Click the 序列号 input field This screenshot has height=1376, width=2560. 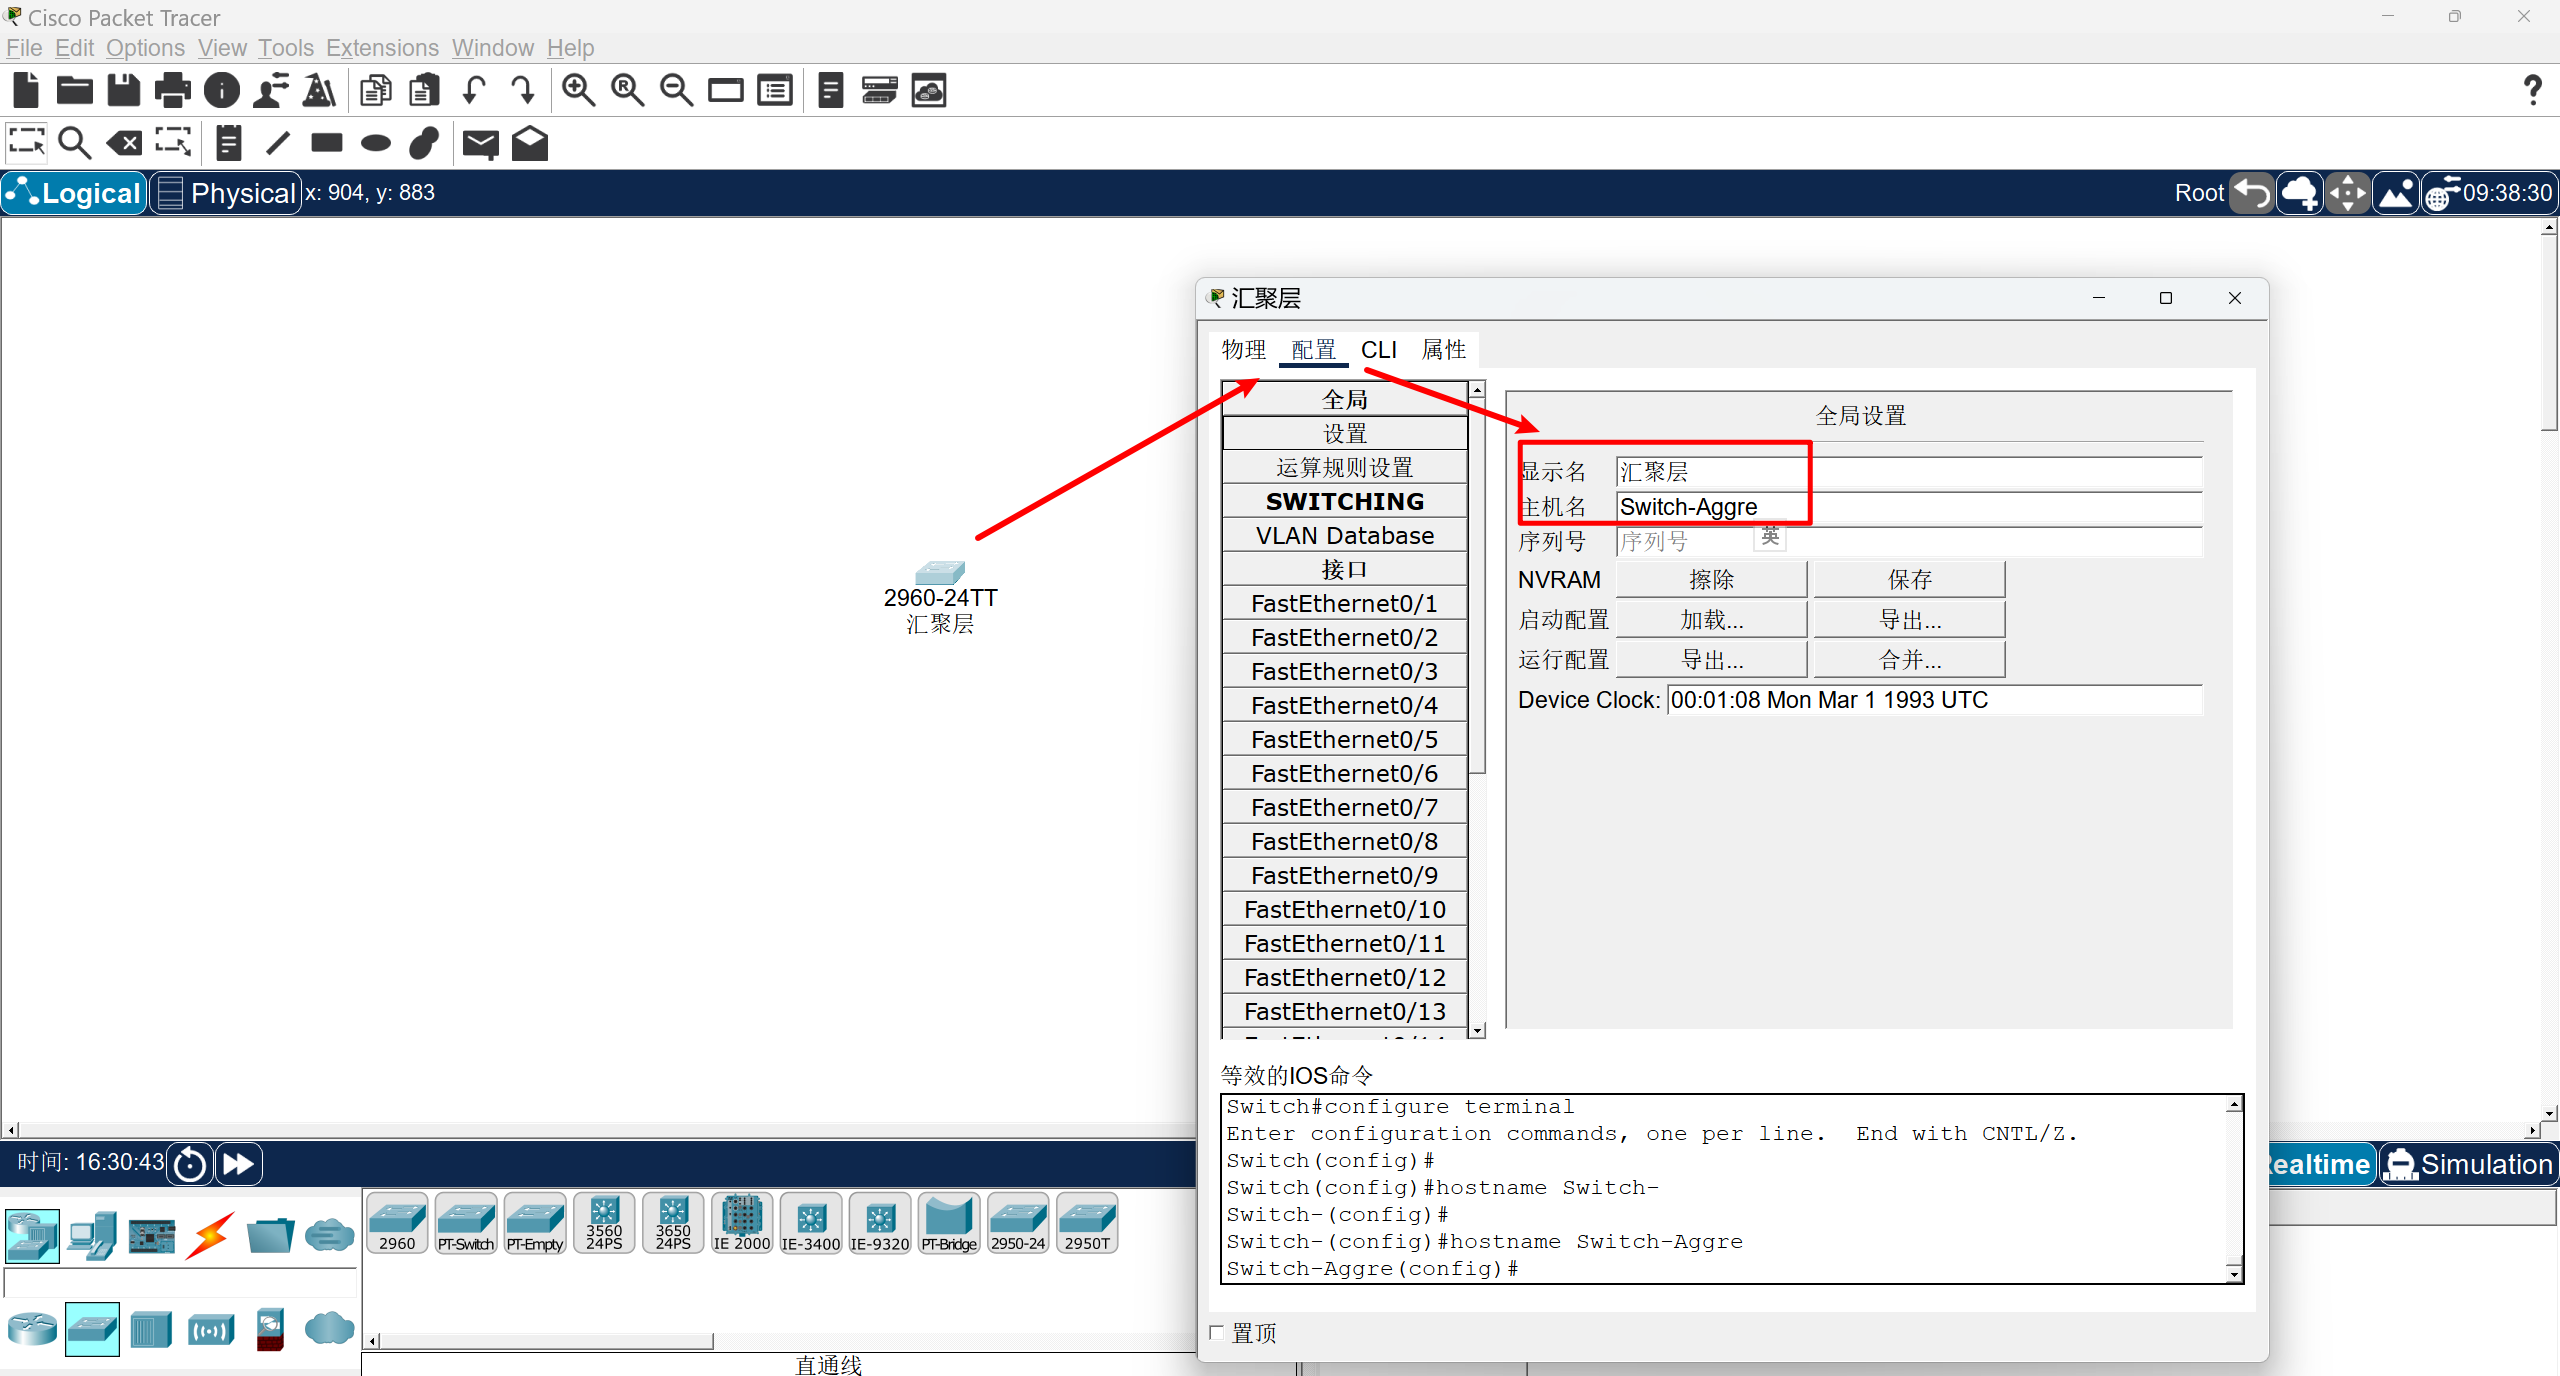coord(1909,542)
